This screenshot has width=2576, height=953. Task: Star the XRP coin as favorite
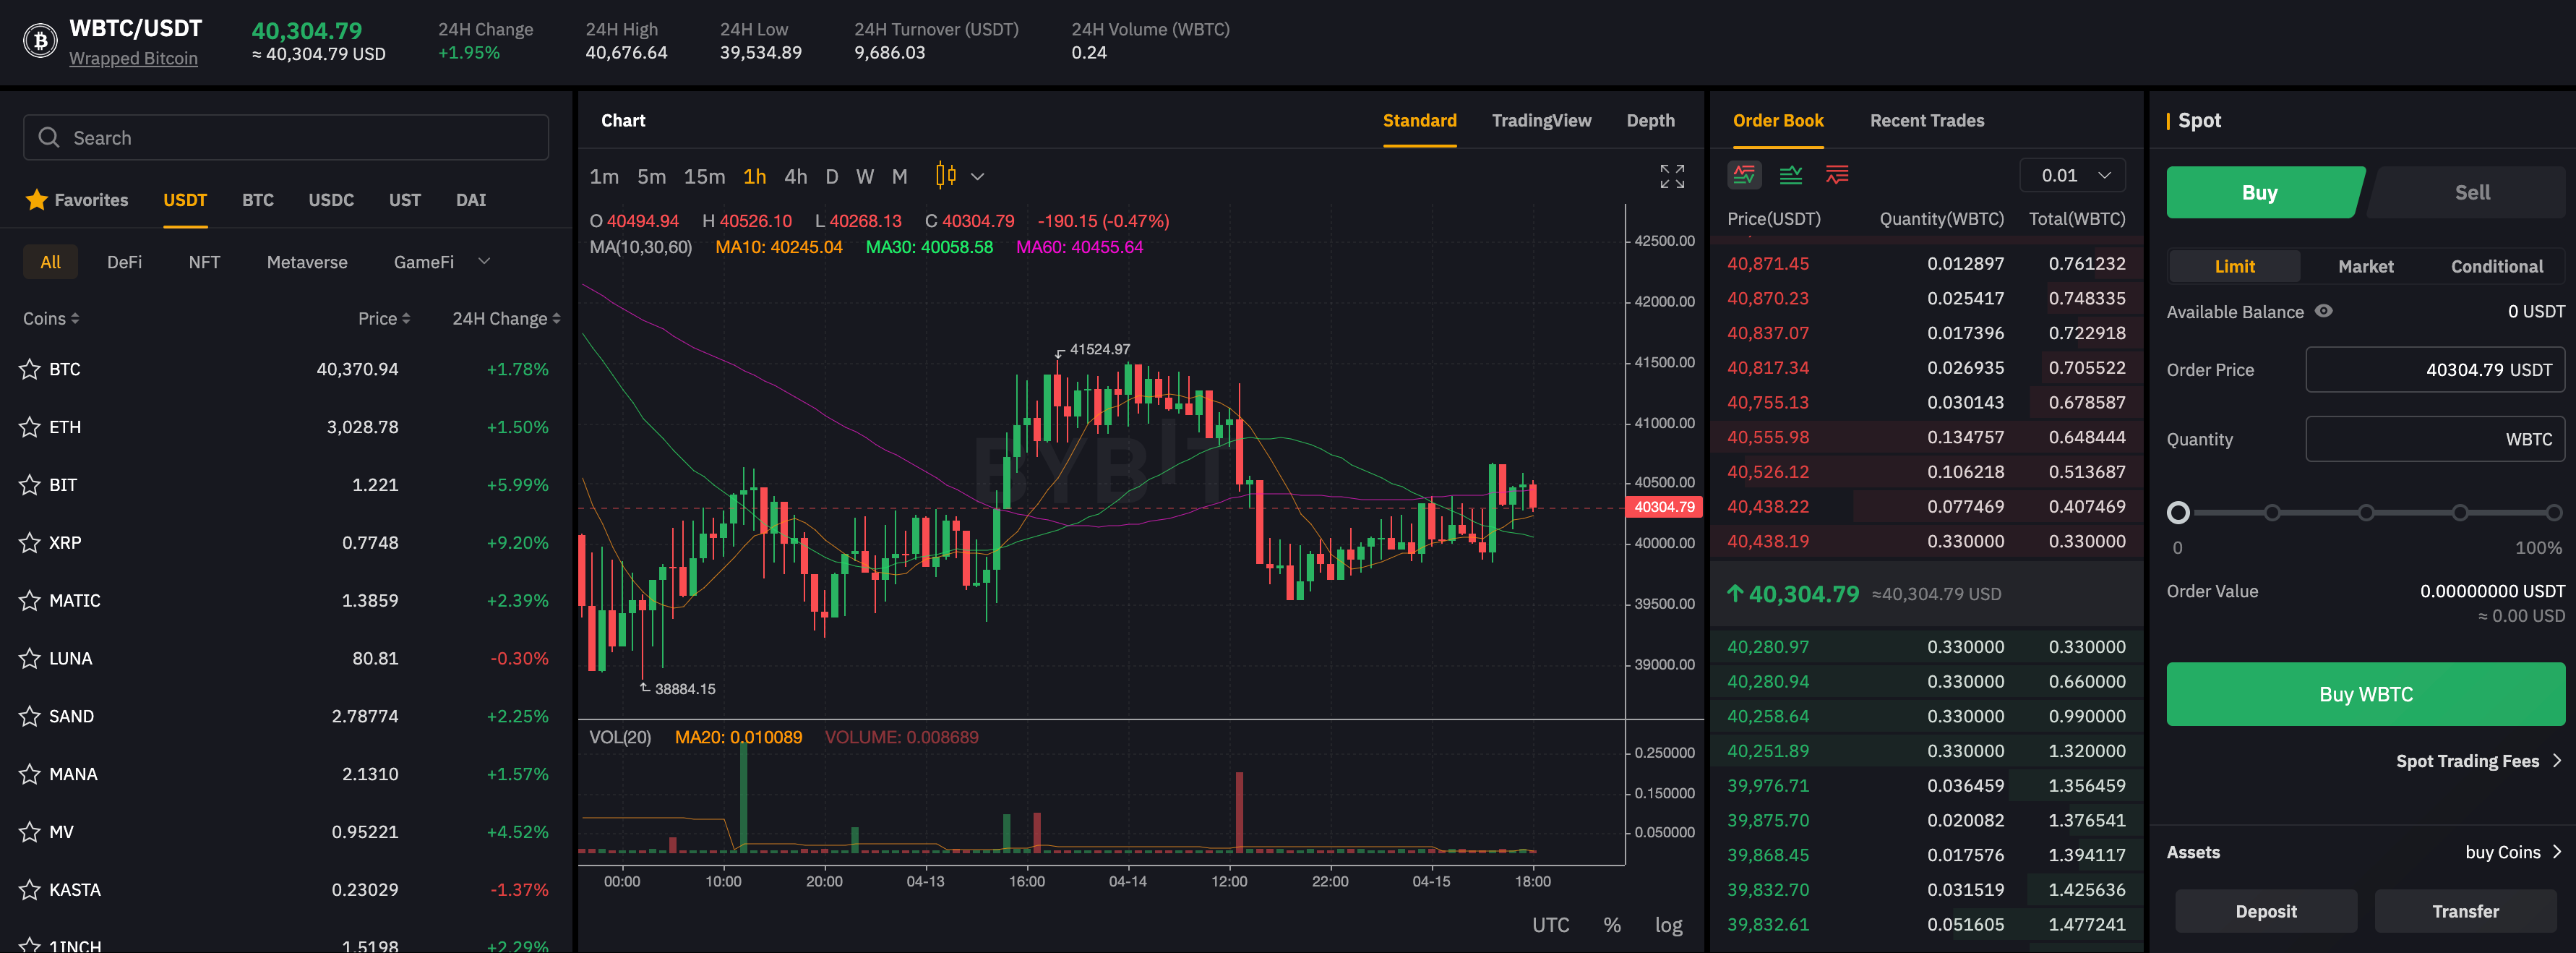tap(30, 543)
